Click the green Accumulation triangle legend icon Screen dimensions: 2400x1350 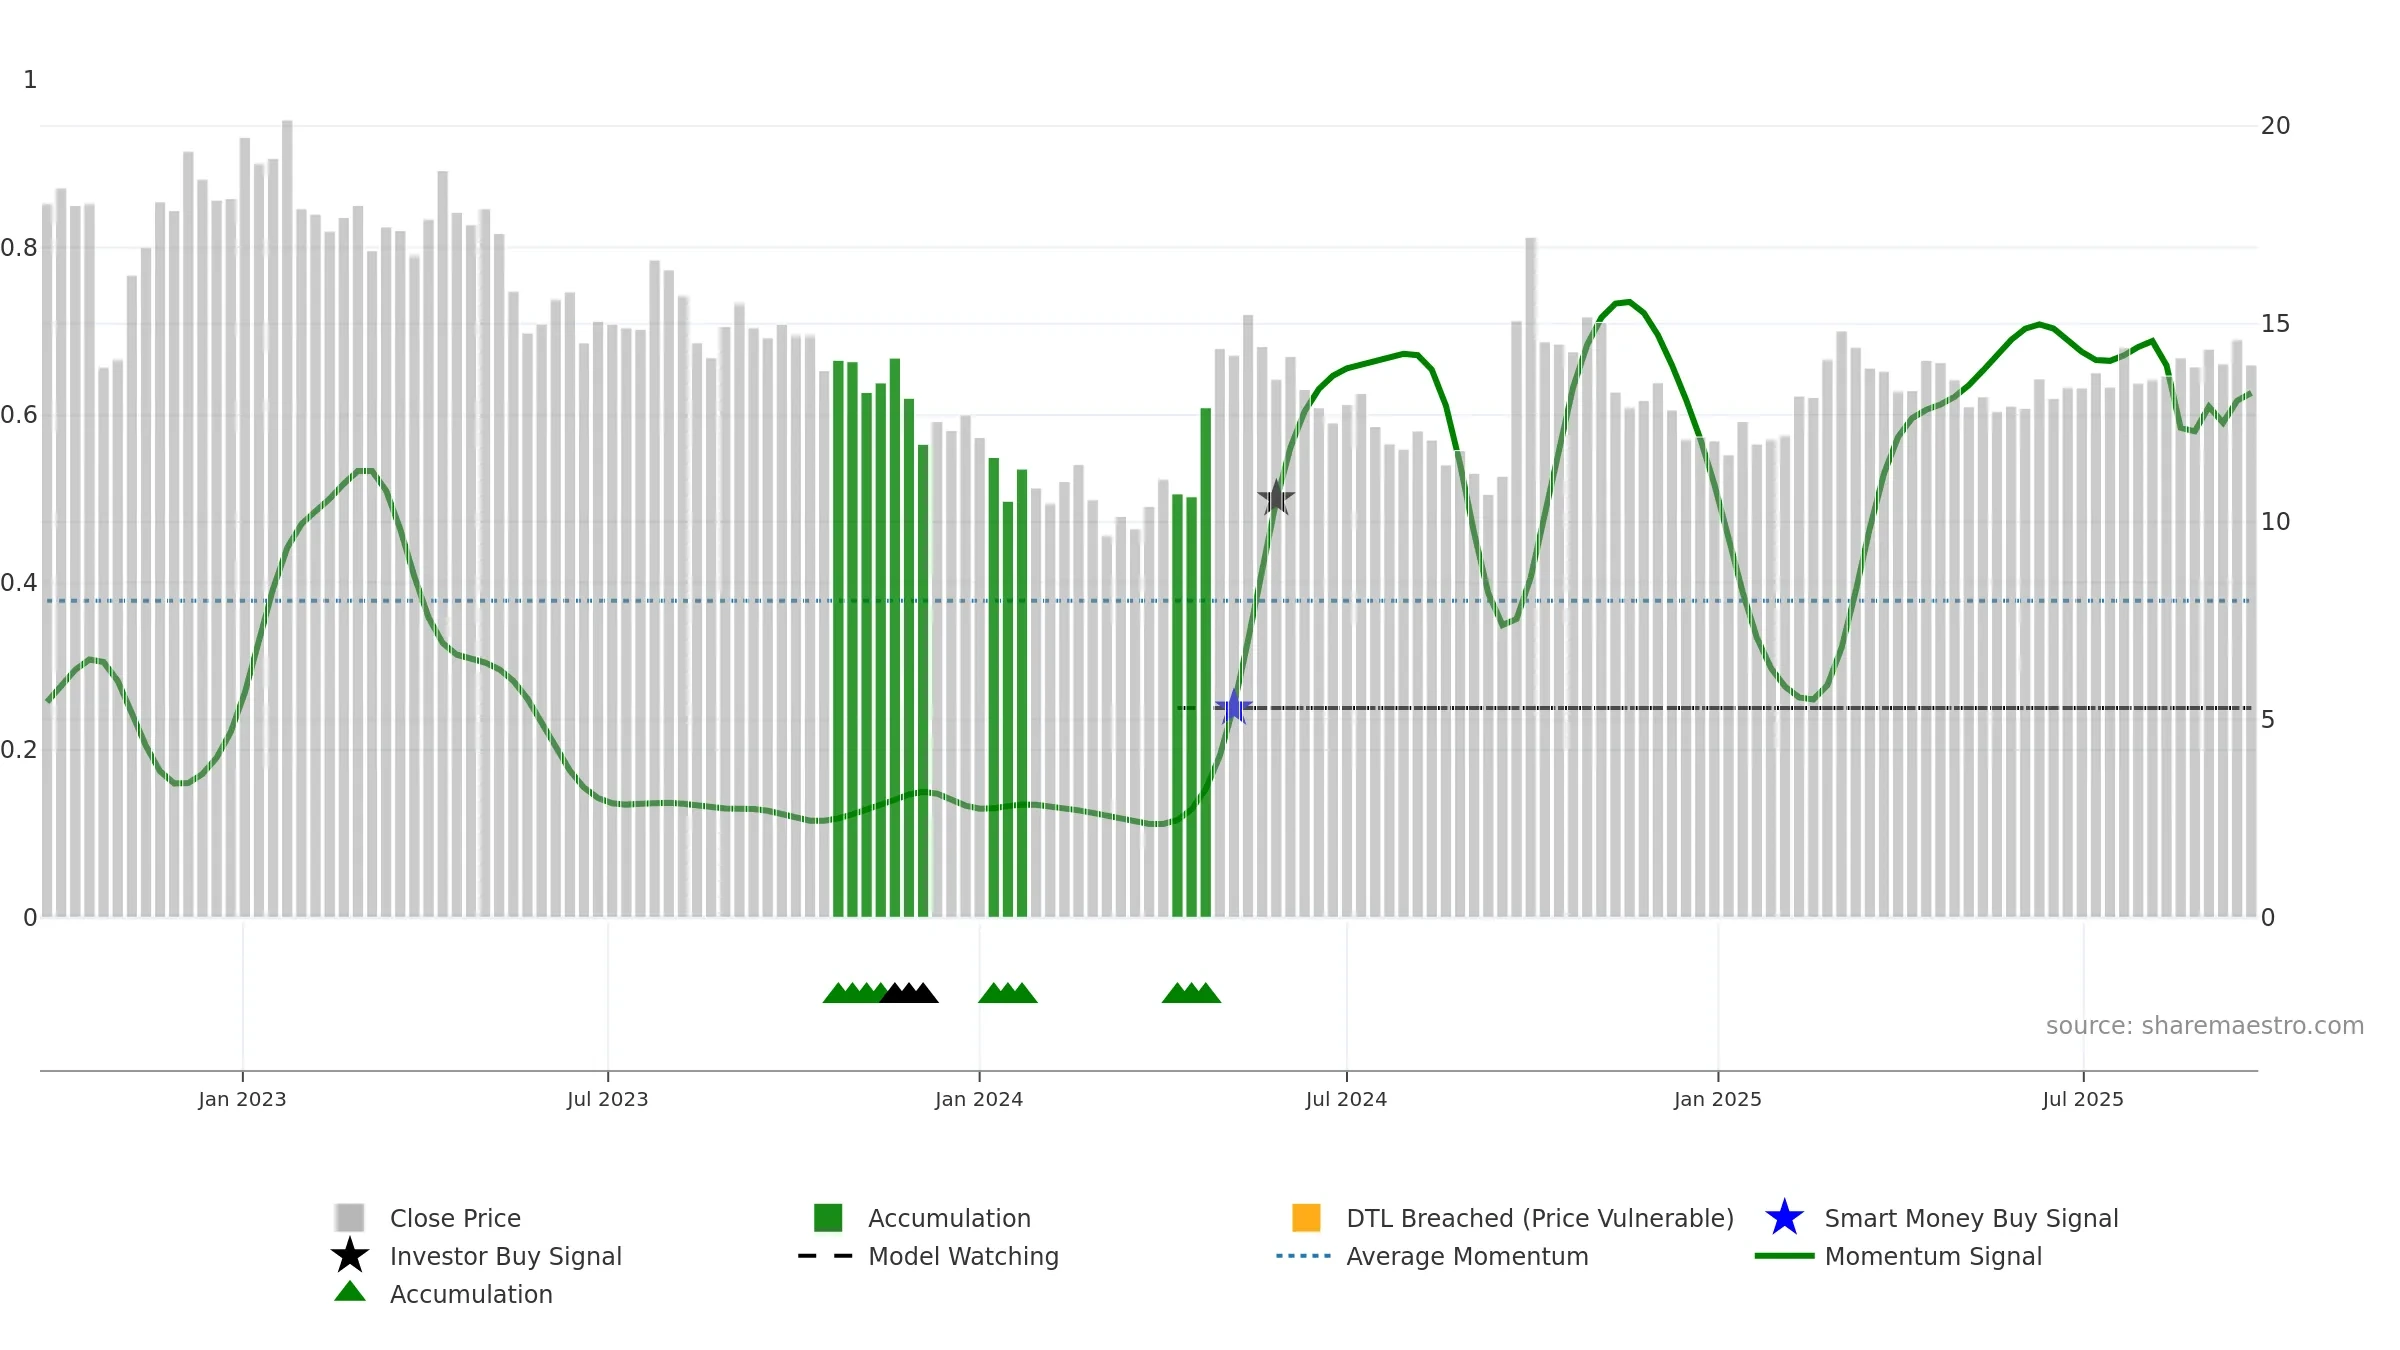click(x=350, y=1292)
